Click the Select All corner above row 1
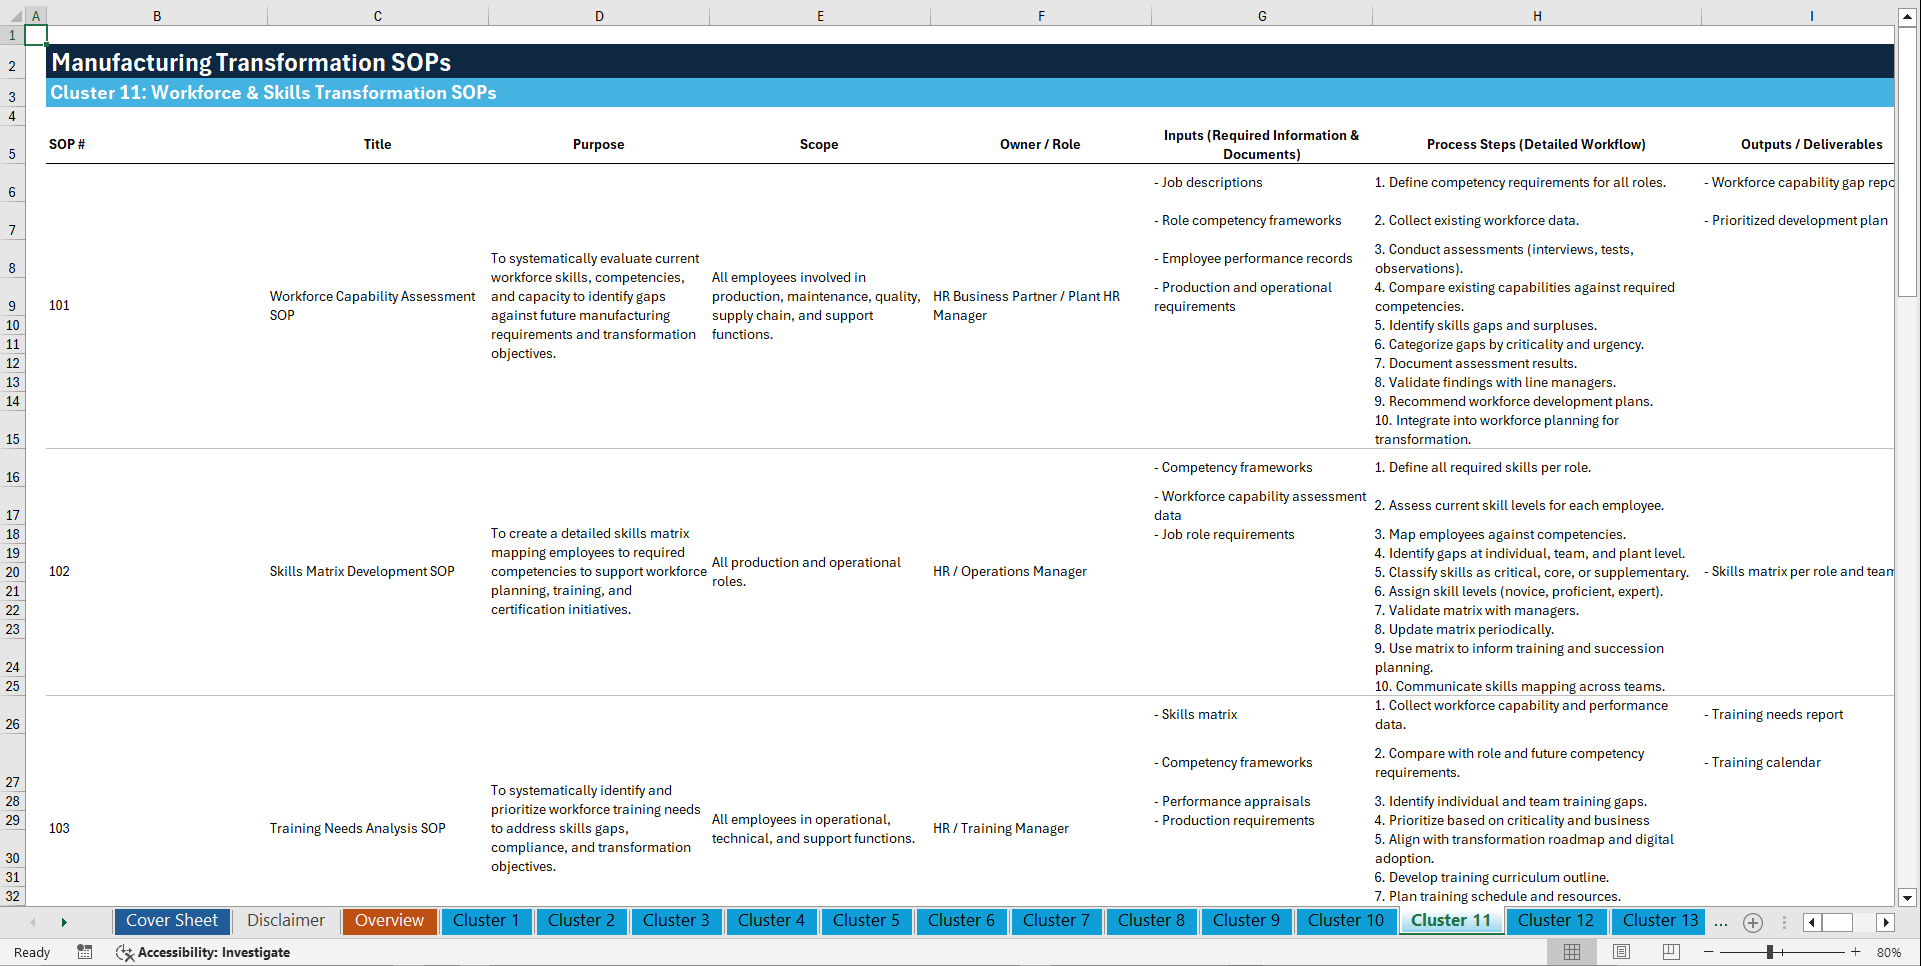The width and height of the screenshot is (1921, 966). coord(14,15)
